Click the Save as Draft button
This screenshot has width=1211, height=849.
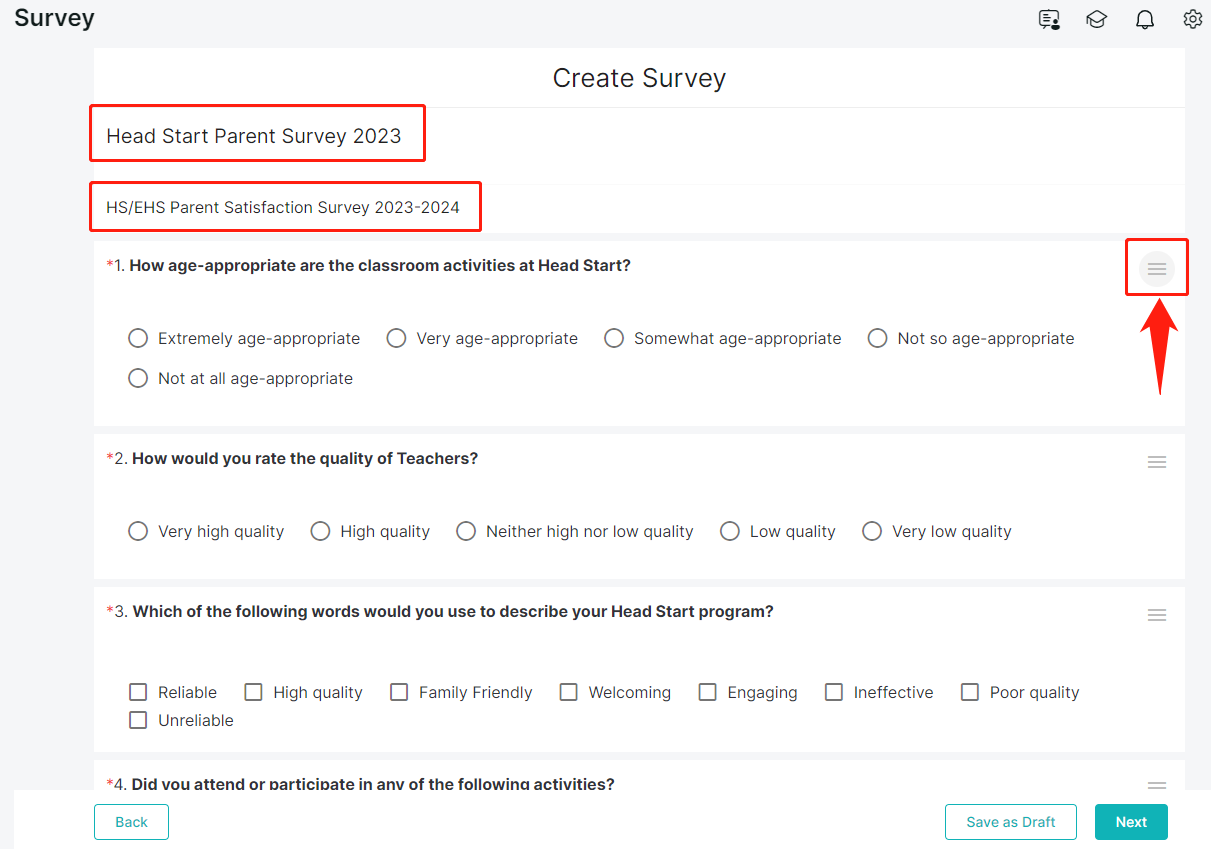1010,822
